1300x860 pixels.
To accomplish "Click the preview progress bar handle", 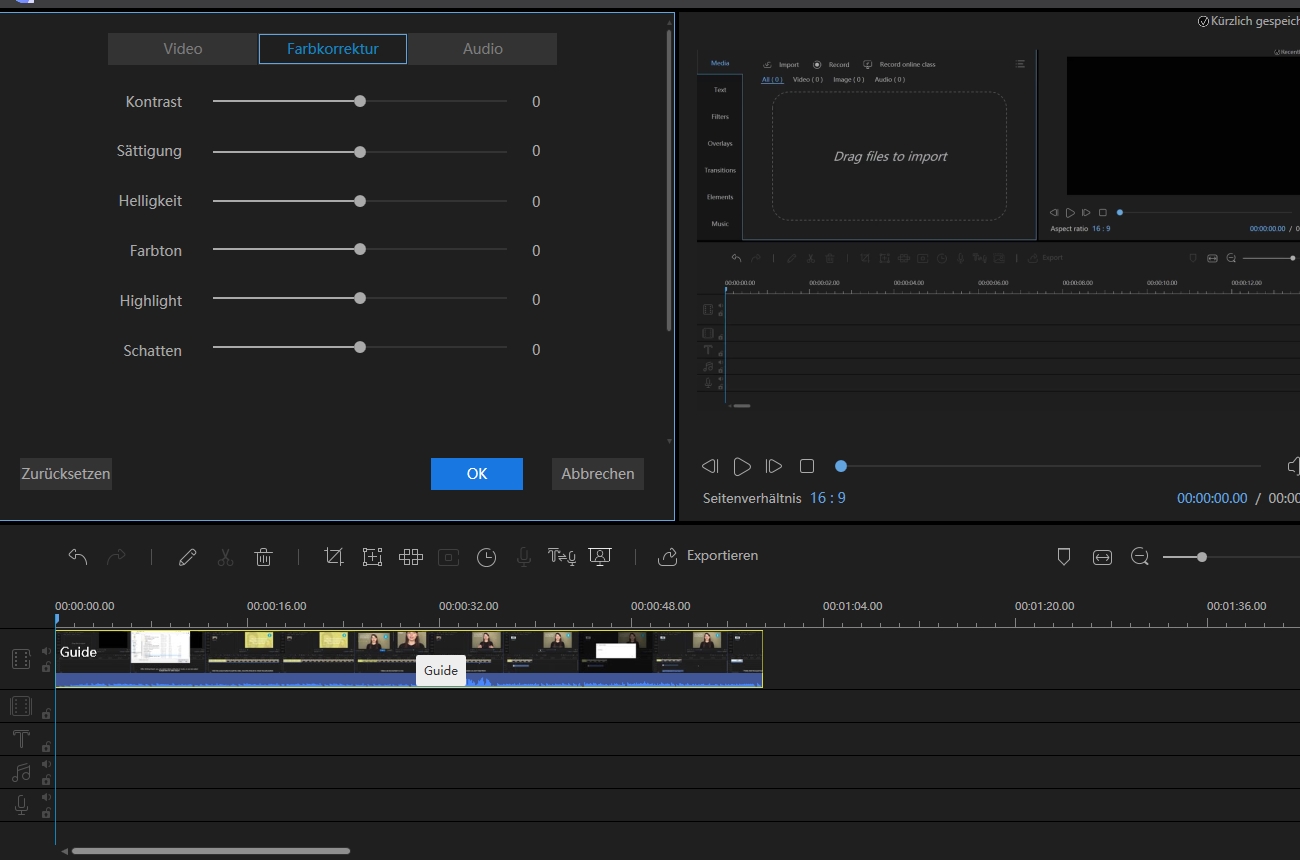I will point(841,466).
